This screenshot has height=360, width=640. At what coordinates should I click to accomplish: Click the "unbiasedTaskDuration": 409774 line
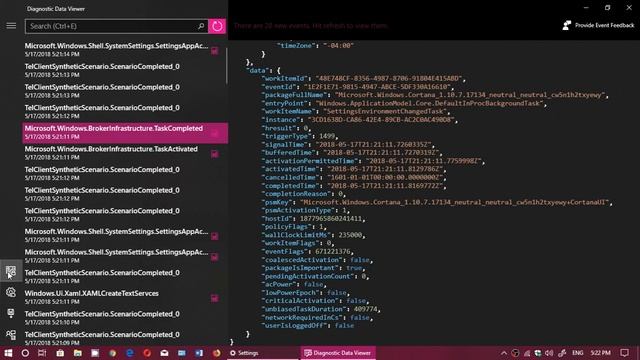(321, 309)
